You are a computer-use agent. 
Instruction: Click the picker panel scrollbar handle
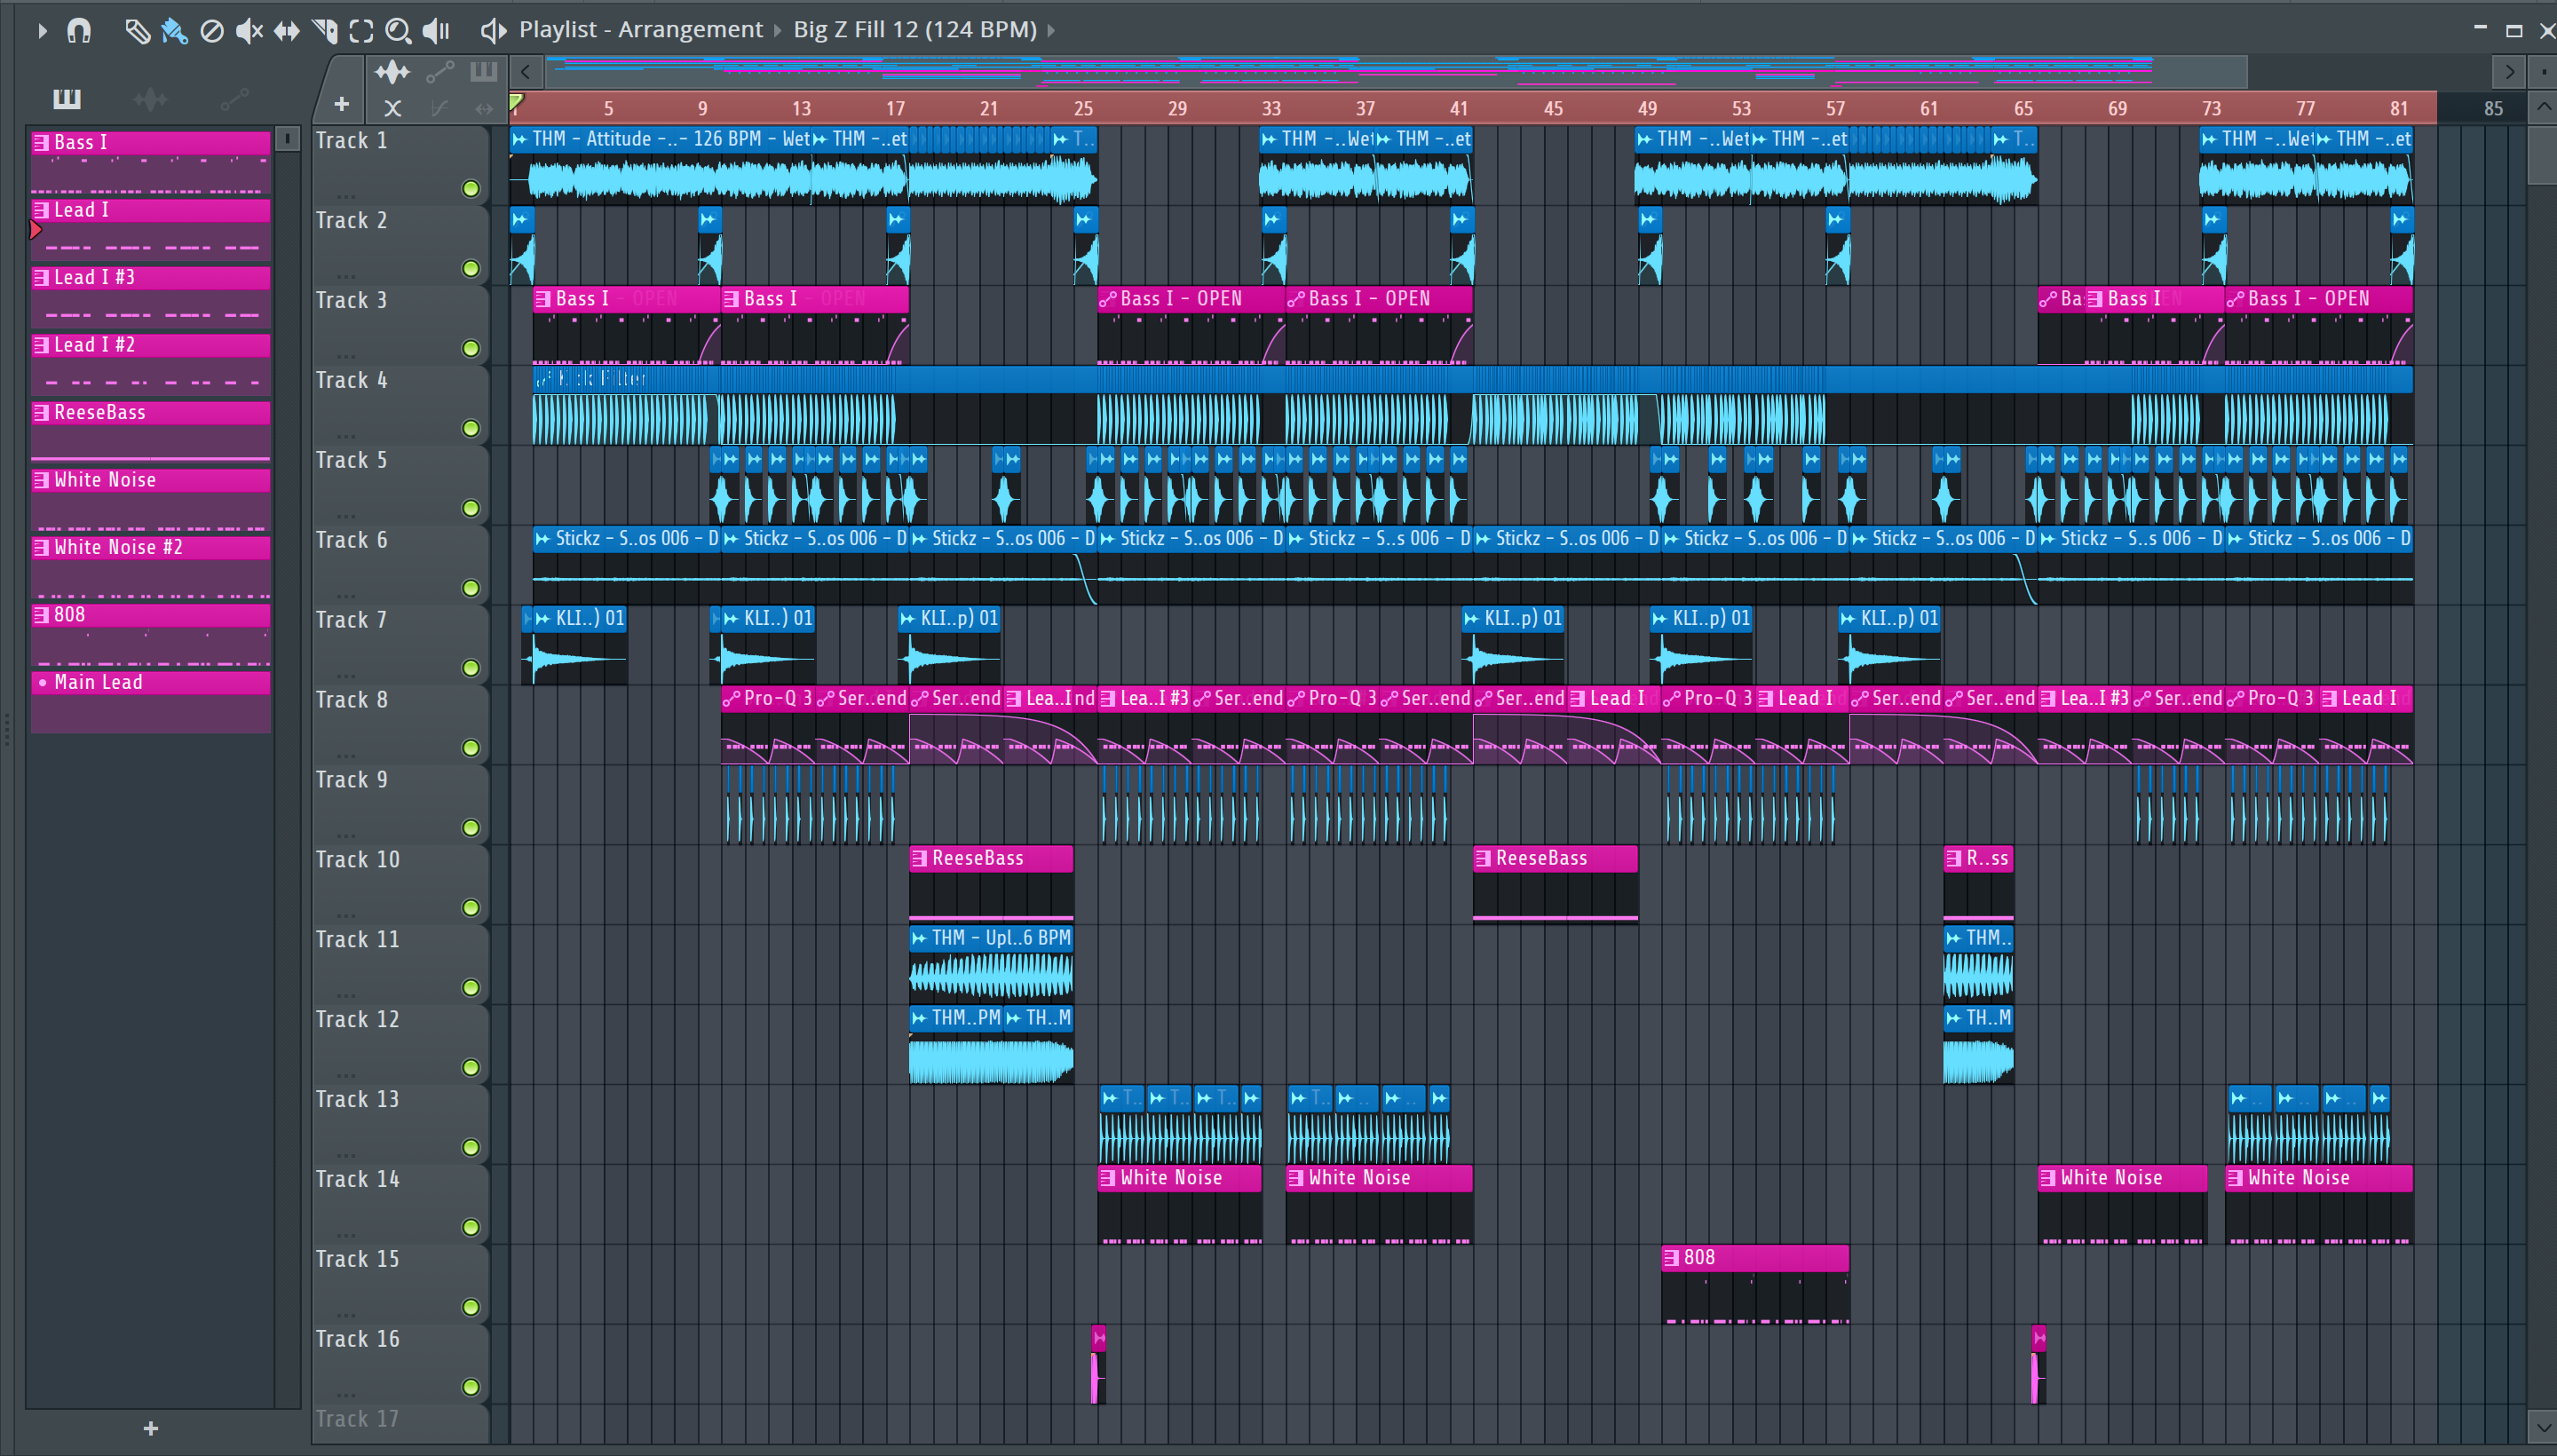click(x=287, y=139)
